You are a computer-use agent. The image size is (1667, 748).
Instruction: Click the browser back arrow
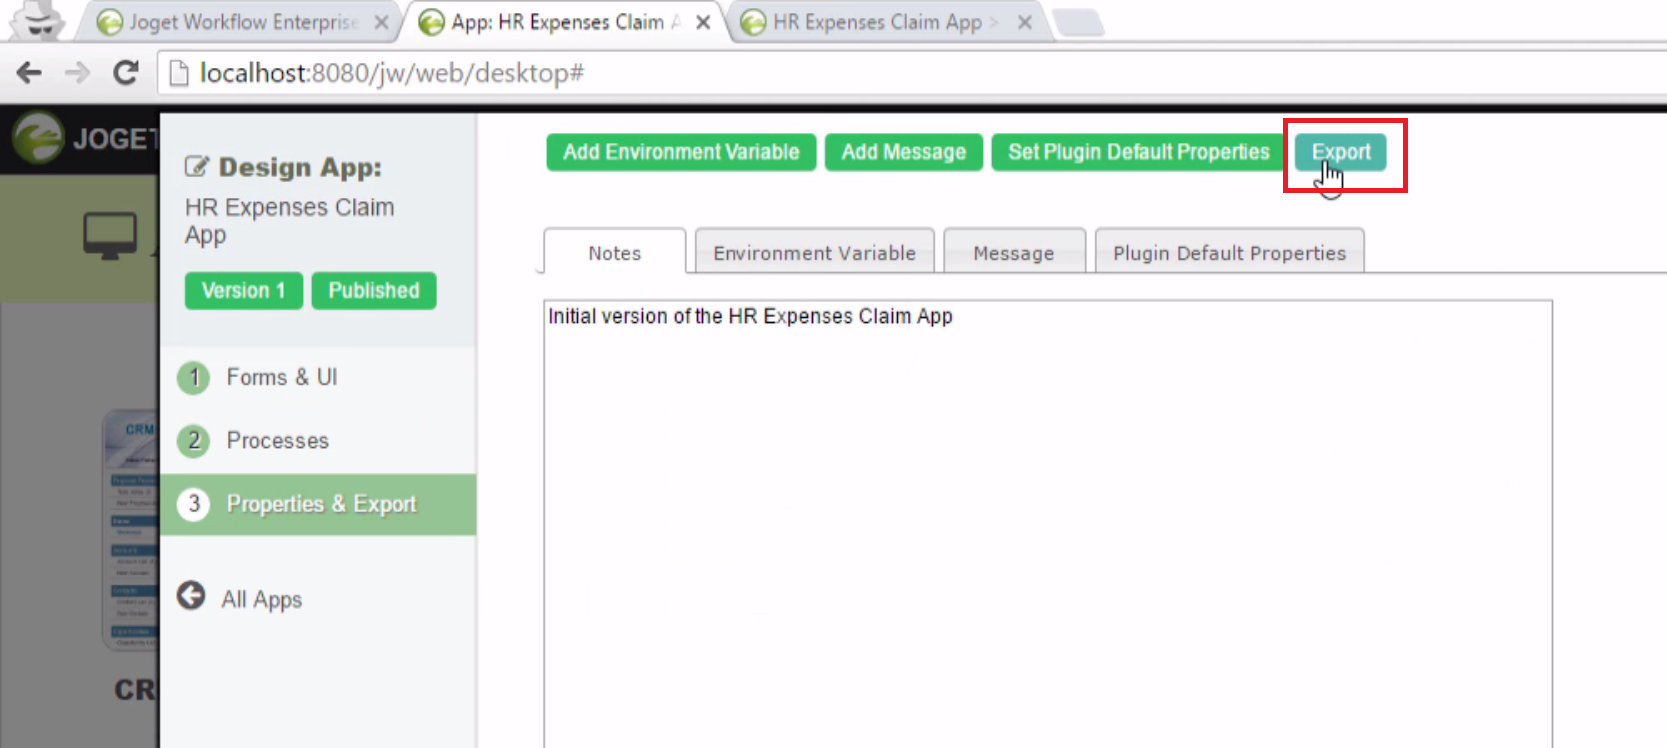[x=30, y=72]
